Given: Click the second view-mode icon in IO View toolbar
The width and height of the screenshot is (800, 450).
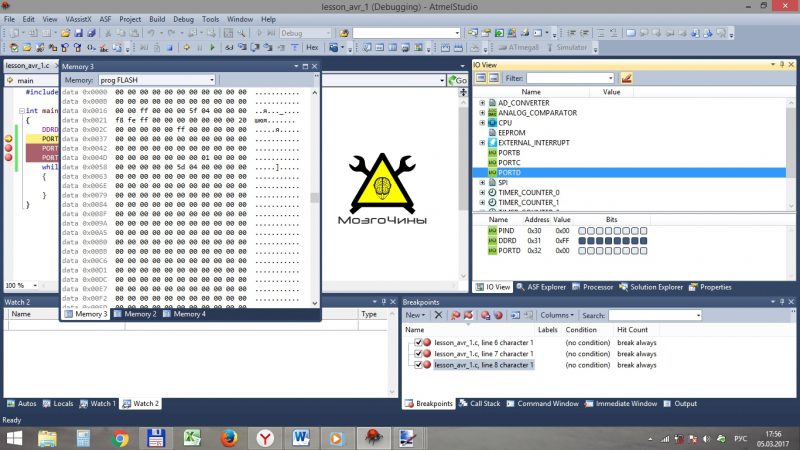Looking at the screenshot, I should tap(493, 78).
